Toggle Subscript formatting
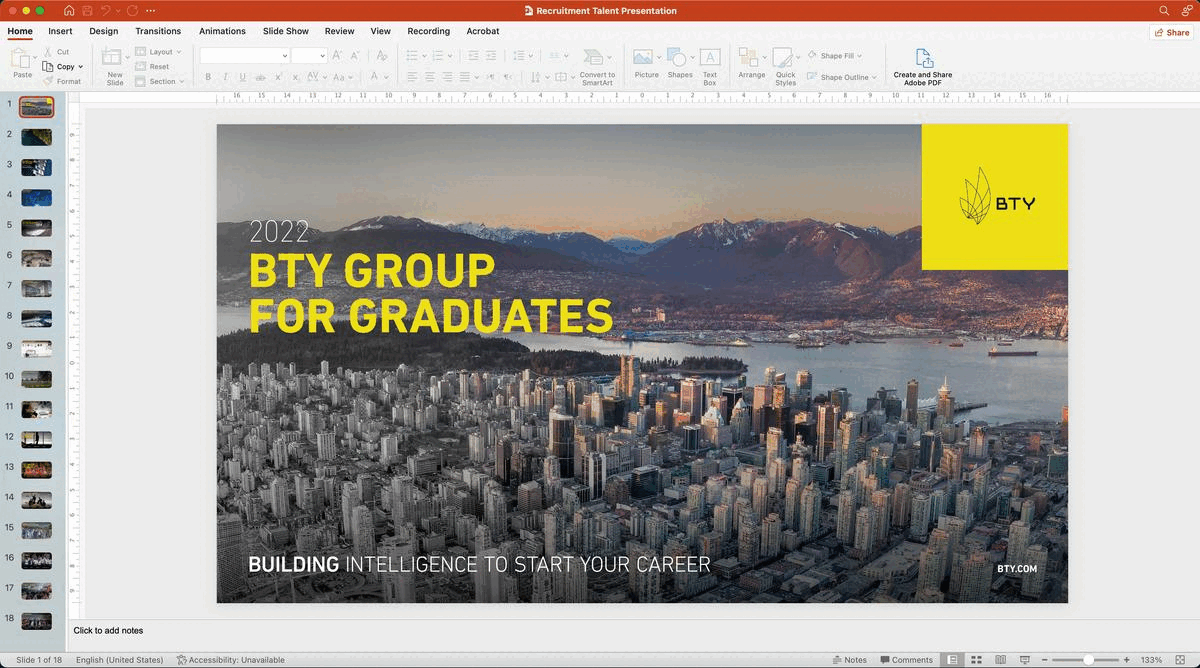 coord(294,77)
